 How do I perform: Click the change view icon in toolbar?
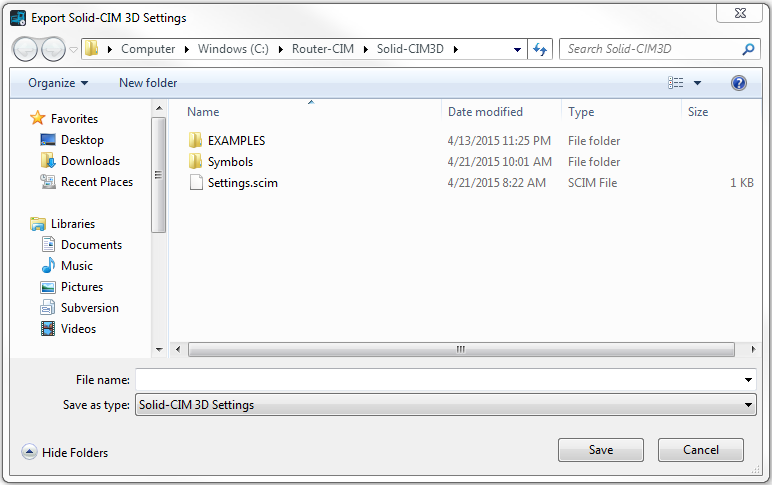click(675, 83)
